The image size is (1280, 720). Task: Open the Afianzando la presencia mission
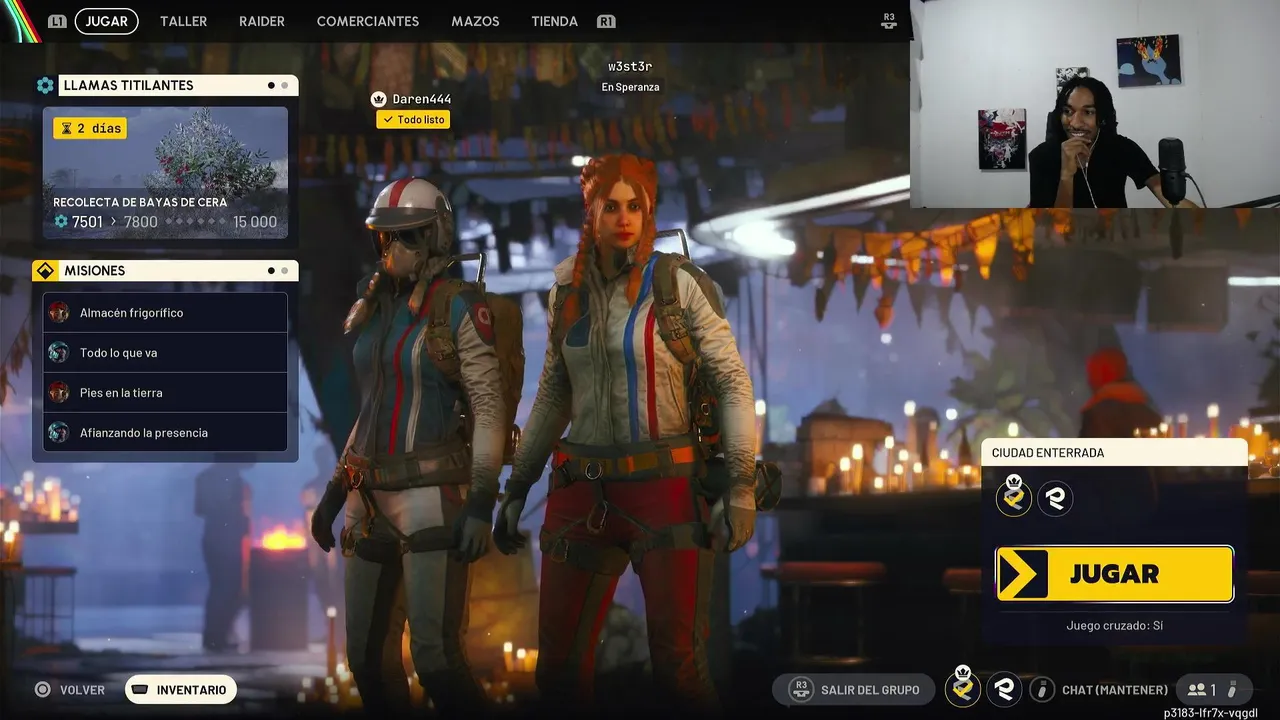(165, 433)
